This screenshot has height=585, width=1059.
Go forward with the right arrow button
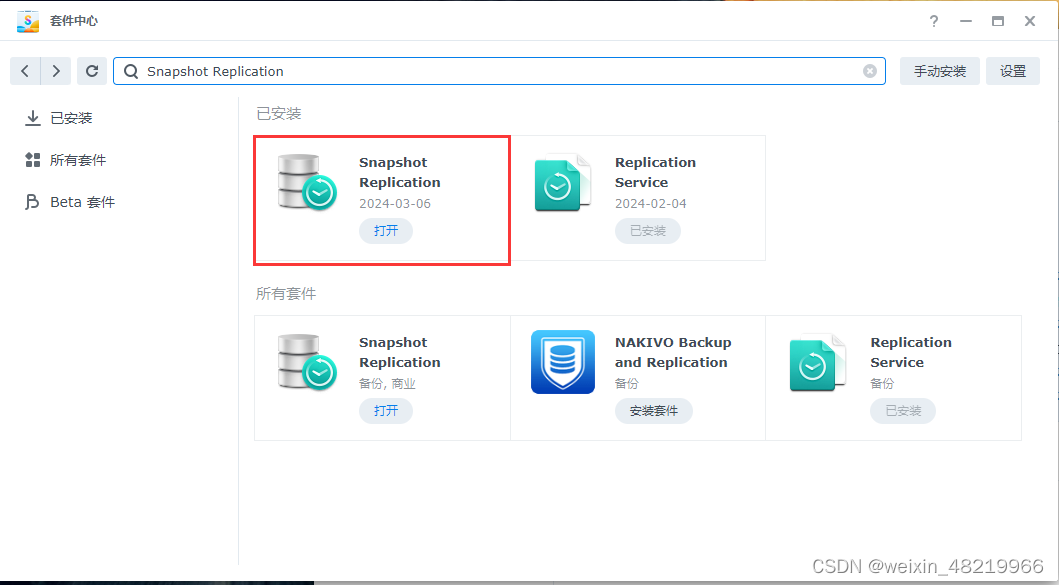coord(56,71)
